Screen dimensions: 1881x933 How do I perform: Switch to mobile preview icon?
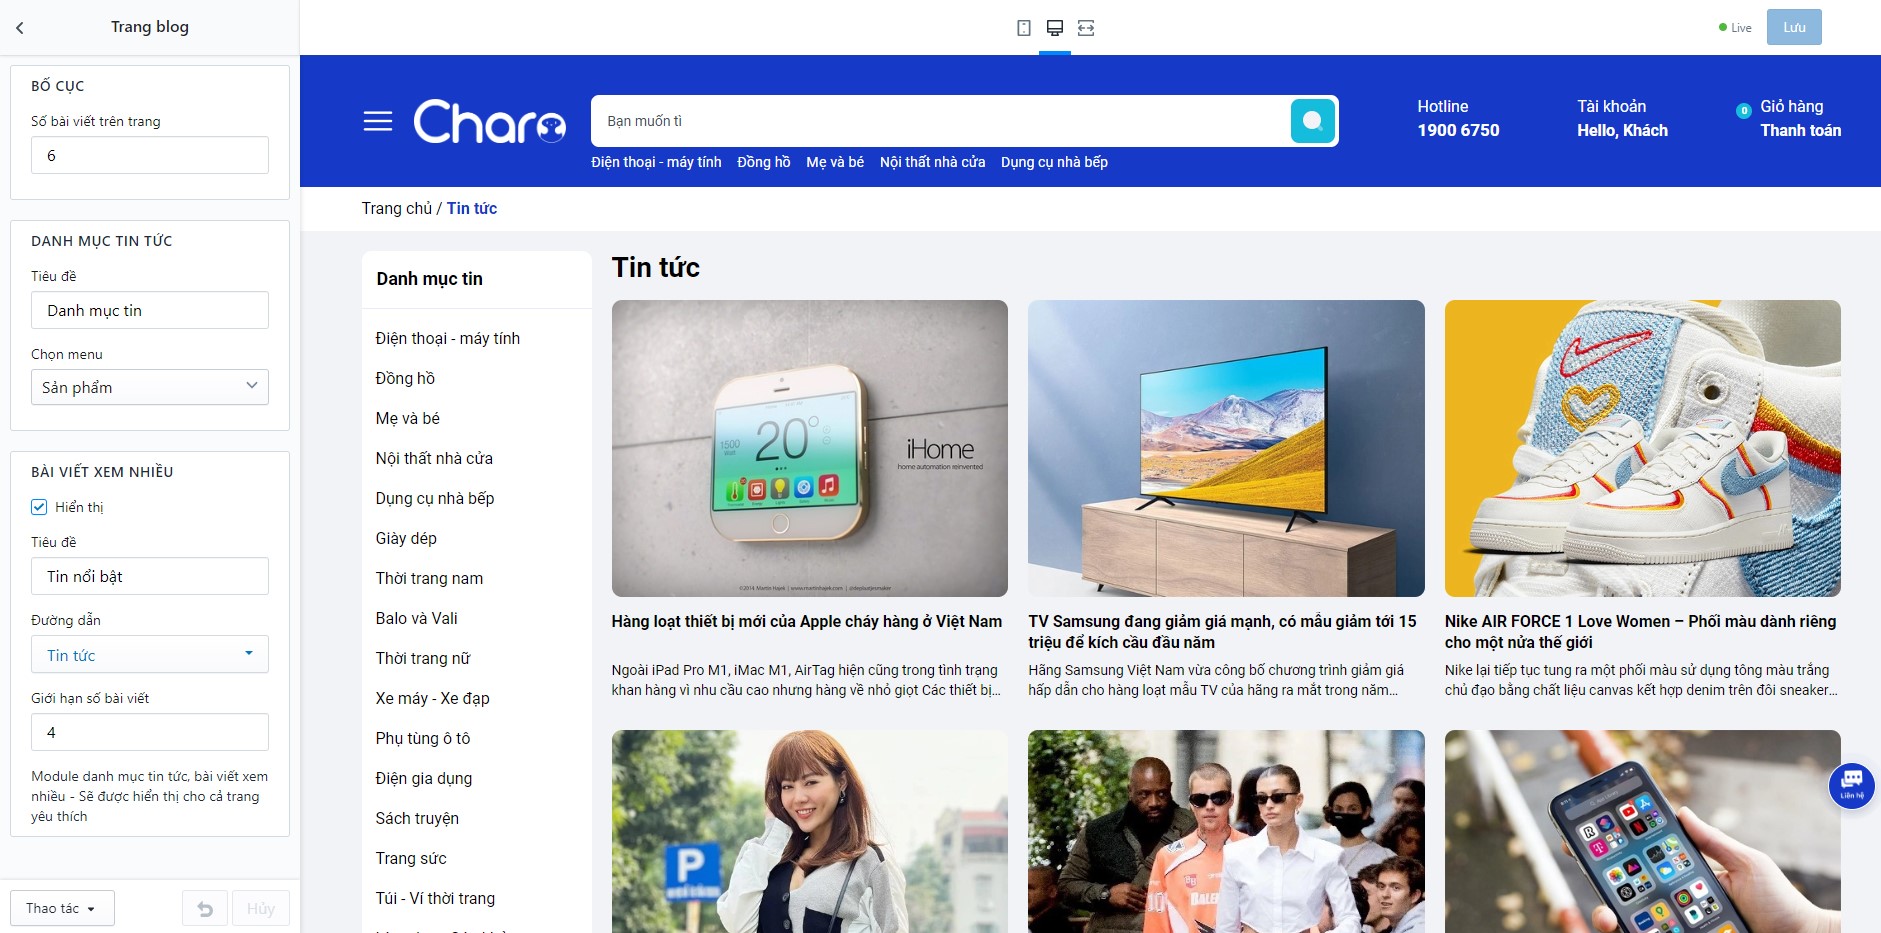[1024, 28]
